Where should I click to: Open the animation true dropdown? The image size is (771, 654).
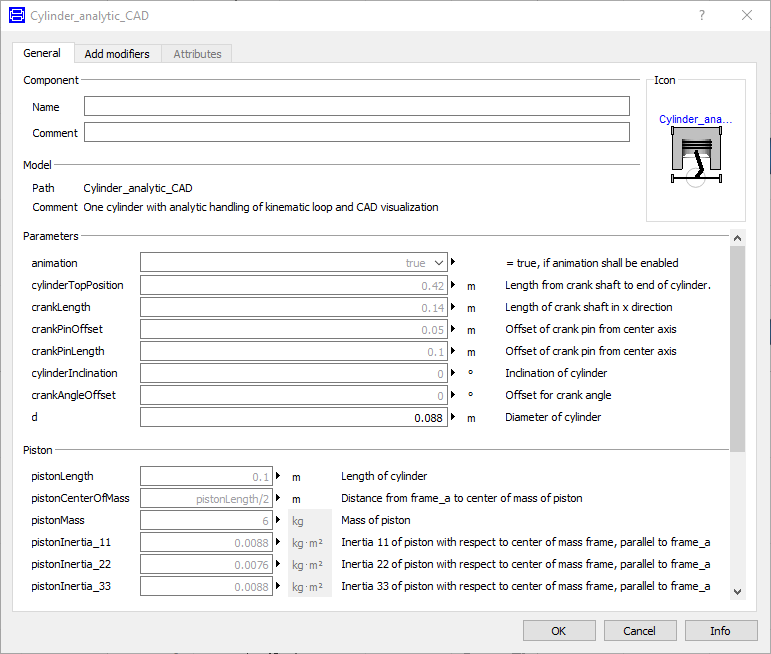(x=294, y=263)
